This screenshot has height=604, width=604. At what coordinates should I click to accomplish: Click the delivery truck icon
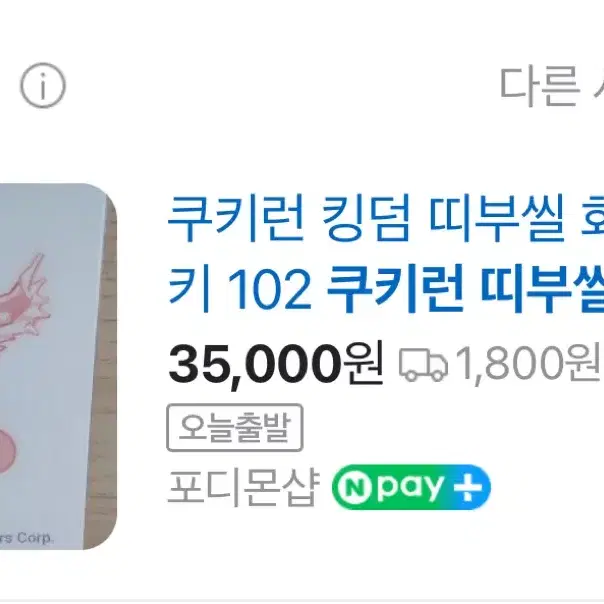[x=423, y=365]
